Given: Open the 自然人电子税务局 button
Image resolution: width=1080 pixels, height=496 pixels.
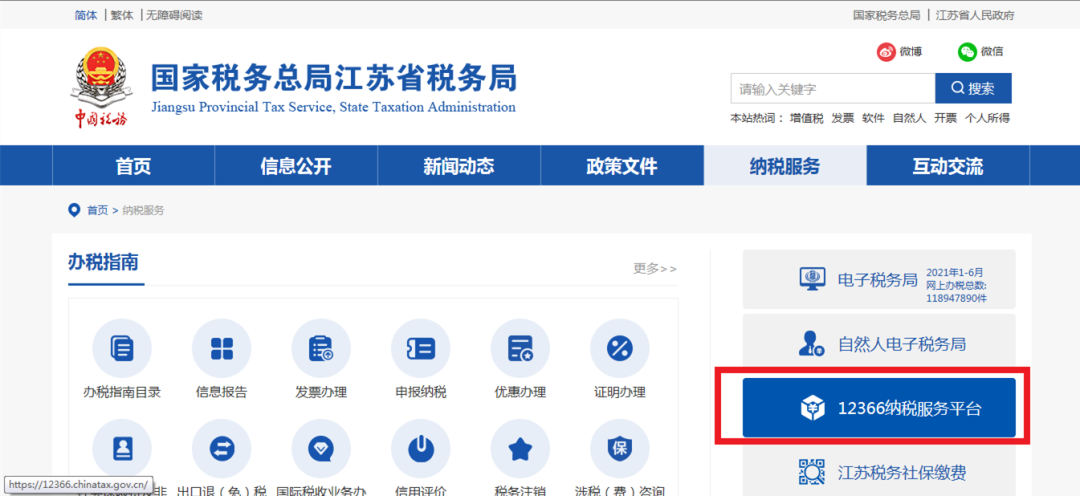Looking at the screenshot, I should click(879, 343).
